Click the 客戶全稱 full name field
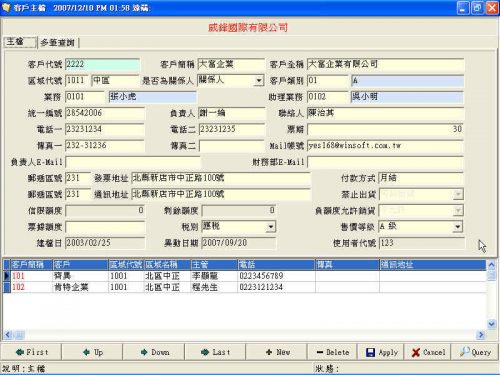Screen dimensions: 500x375 click(x=385, y=64)
